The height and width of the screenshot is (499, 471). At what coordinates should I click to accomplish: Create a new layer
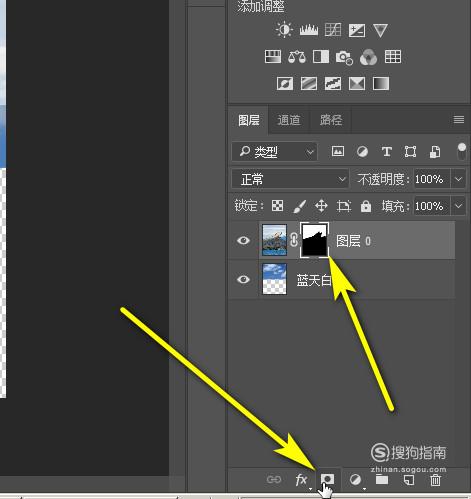pos(409,480)
